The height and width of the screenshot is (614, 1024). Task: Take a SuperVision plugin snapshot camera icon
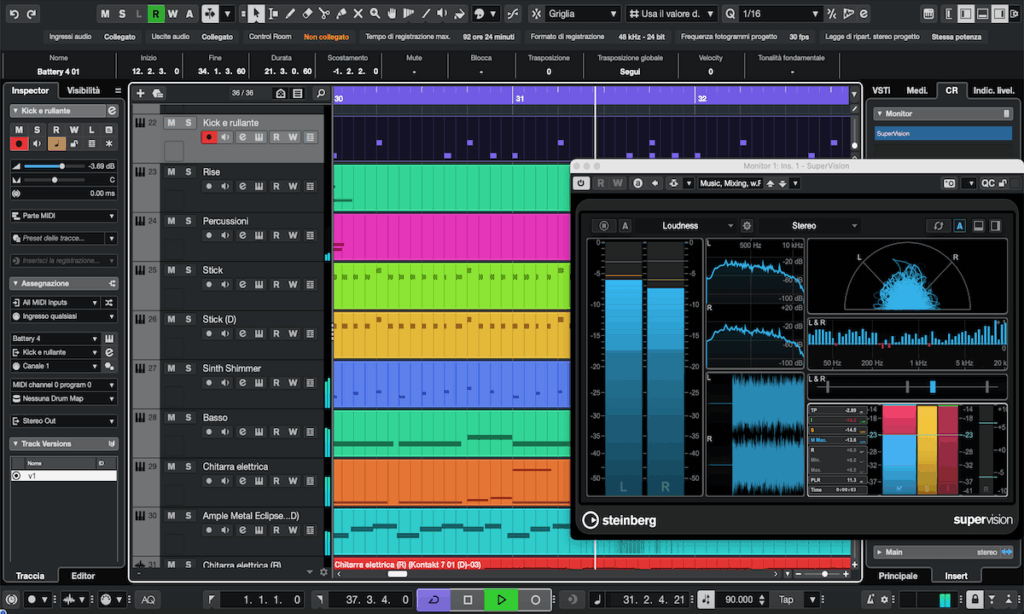coord(949,184)
